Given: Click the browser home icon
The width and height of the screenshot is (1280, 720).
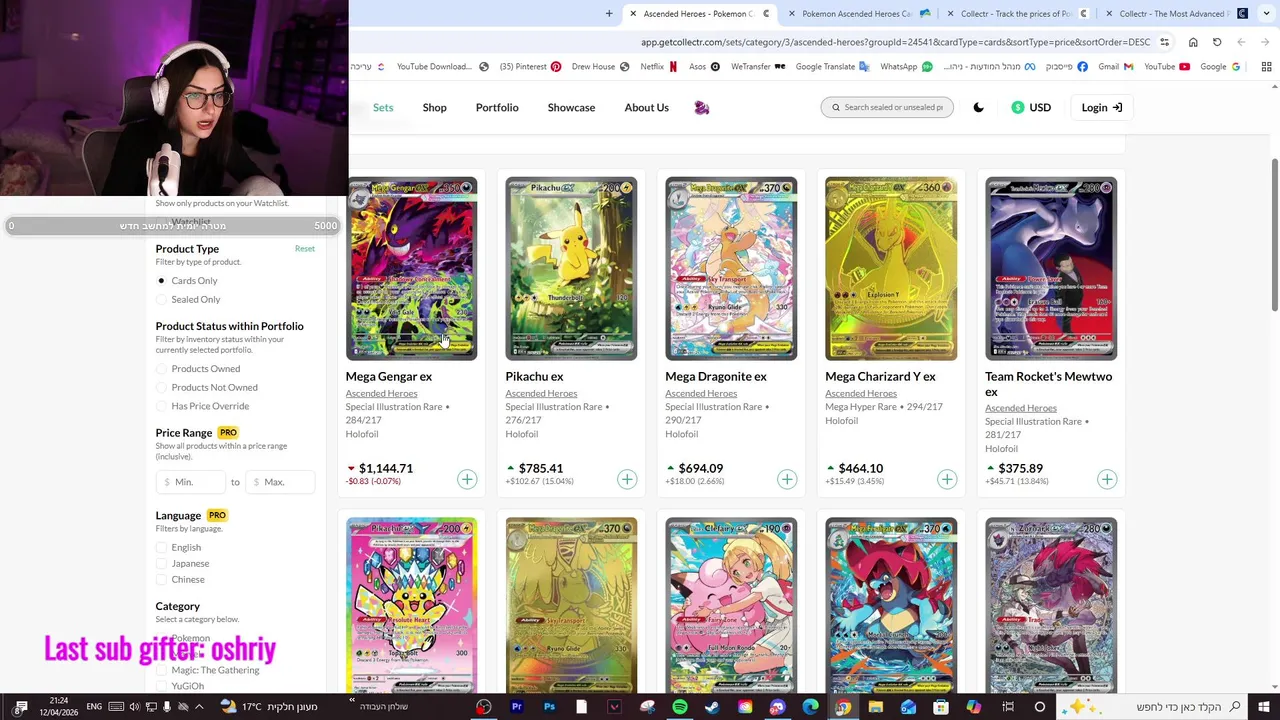Looking at the screenshot, I should (1193, 42).
